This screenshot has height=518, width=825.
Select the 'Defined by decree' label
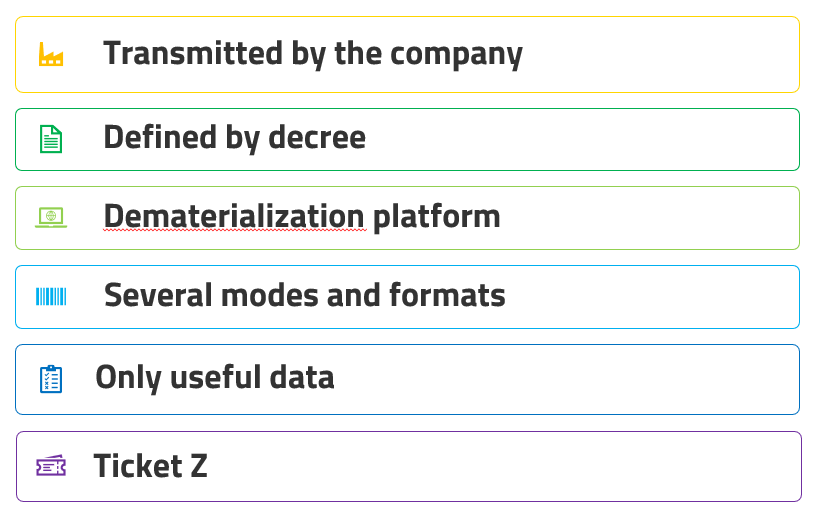coord(235,138)
